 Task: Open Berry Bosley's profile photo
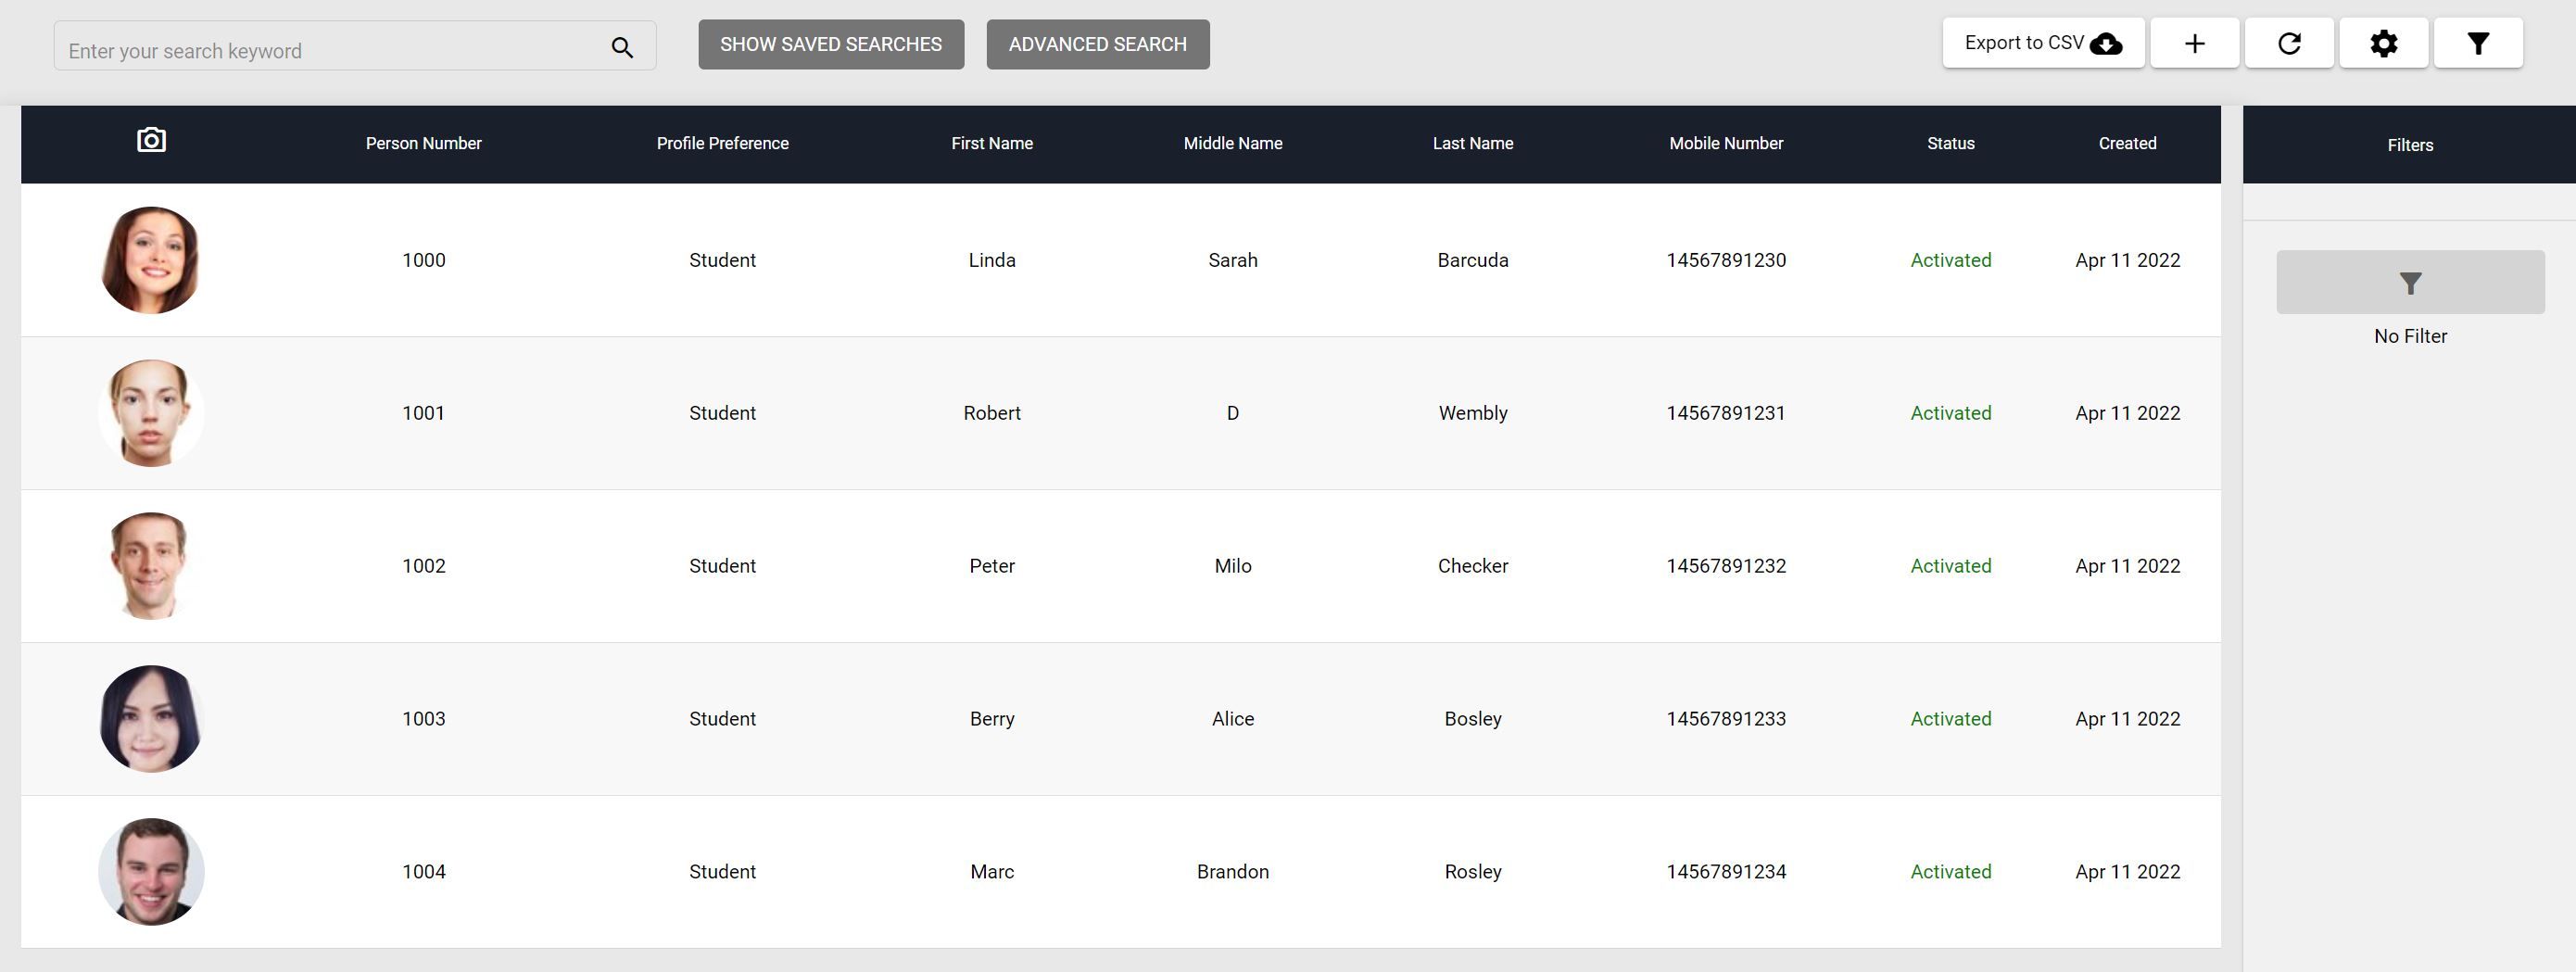(151, 719)
